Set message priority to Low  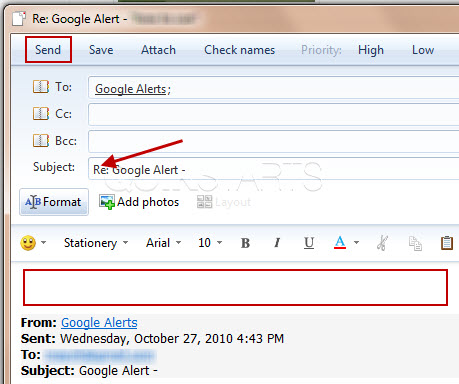pos(423,50)
